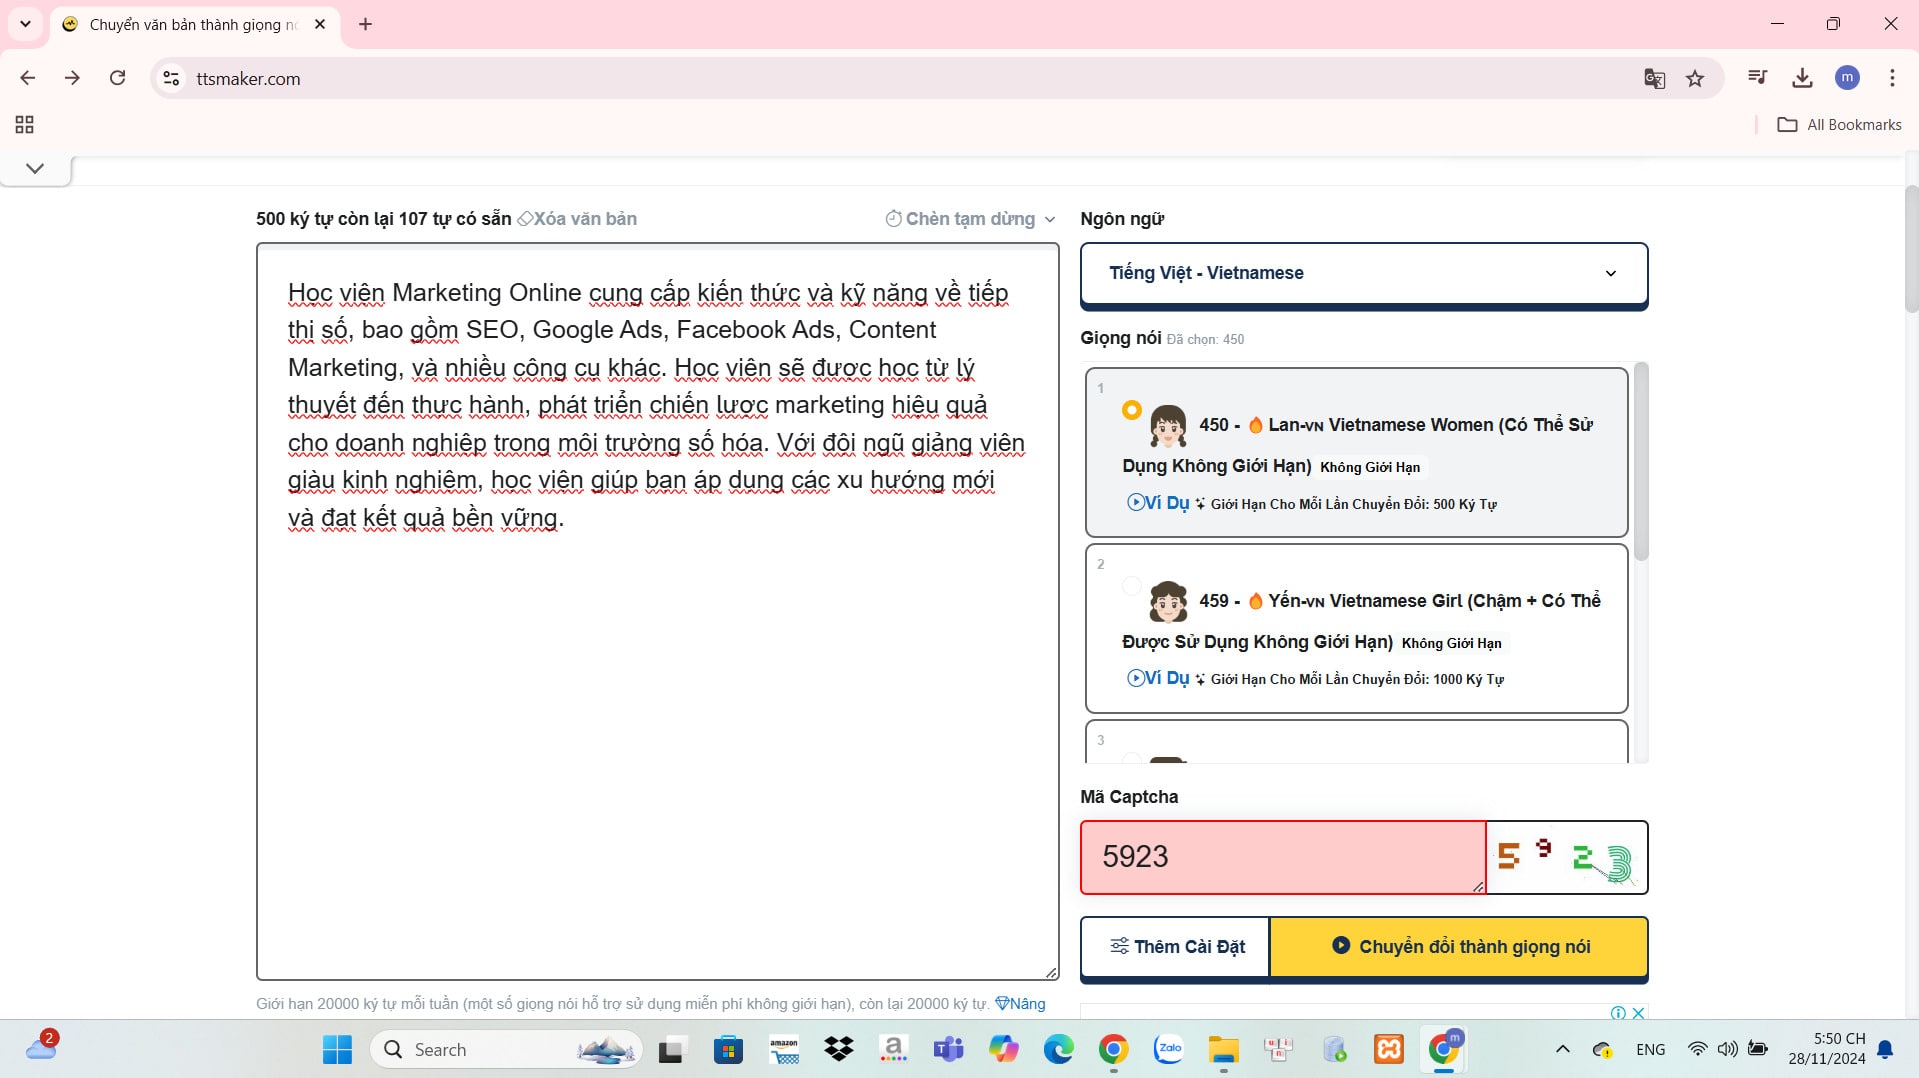Open Dropbox from taskbar

tap(839, 1049)
